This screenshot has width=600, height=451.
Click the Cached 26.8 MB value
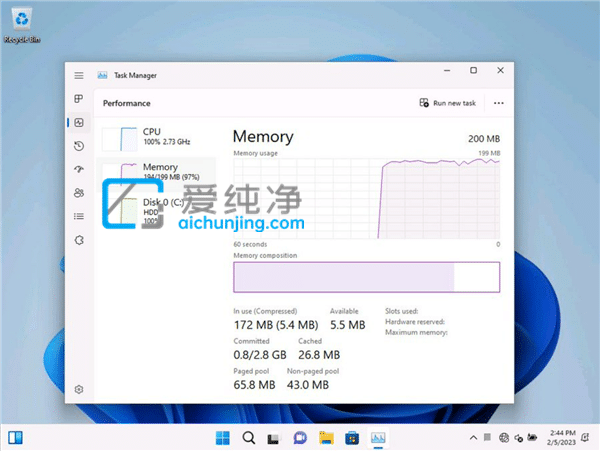click(x=319, y=355)
